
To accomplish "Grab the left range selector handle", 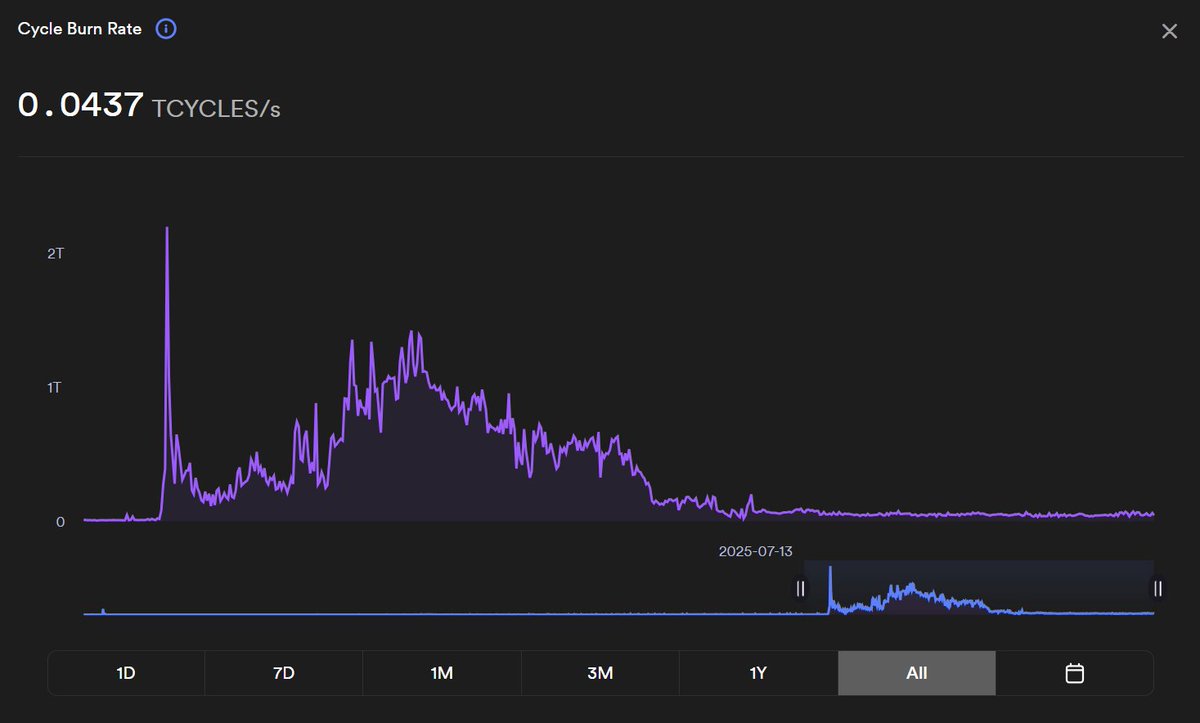I will [x=800, y=588].
